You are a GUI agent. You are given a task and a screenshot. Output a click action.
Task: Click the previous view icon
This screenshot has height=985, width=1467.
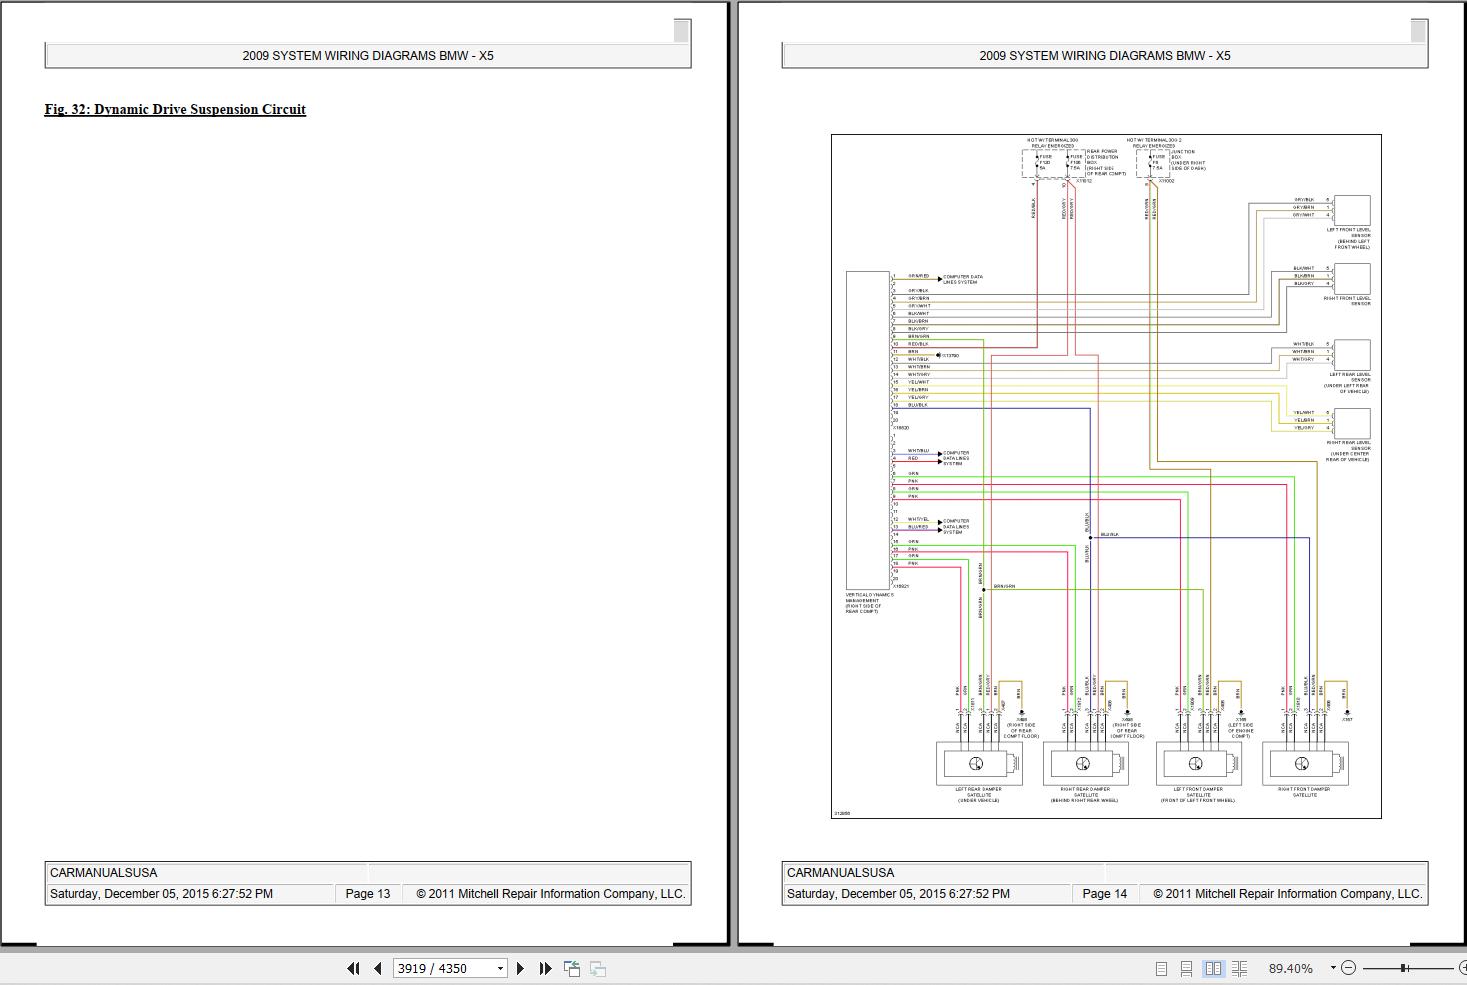pos(572,968)
